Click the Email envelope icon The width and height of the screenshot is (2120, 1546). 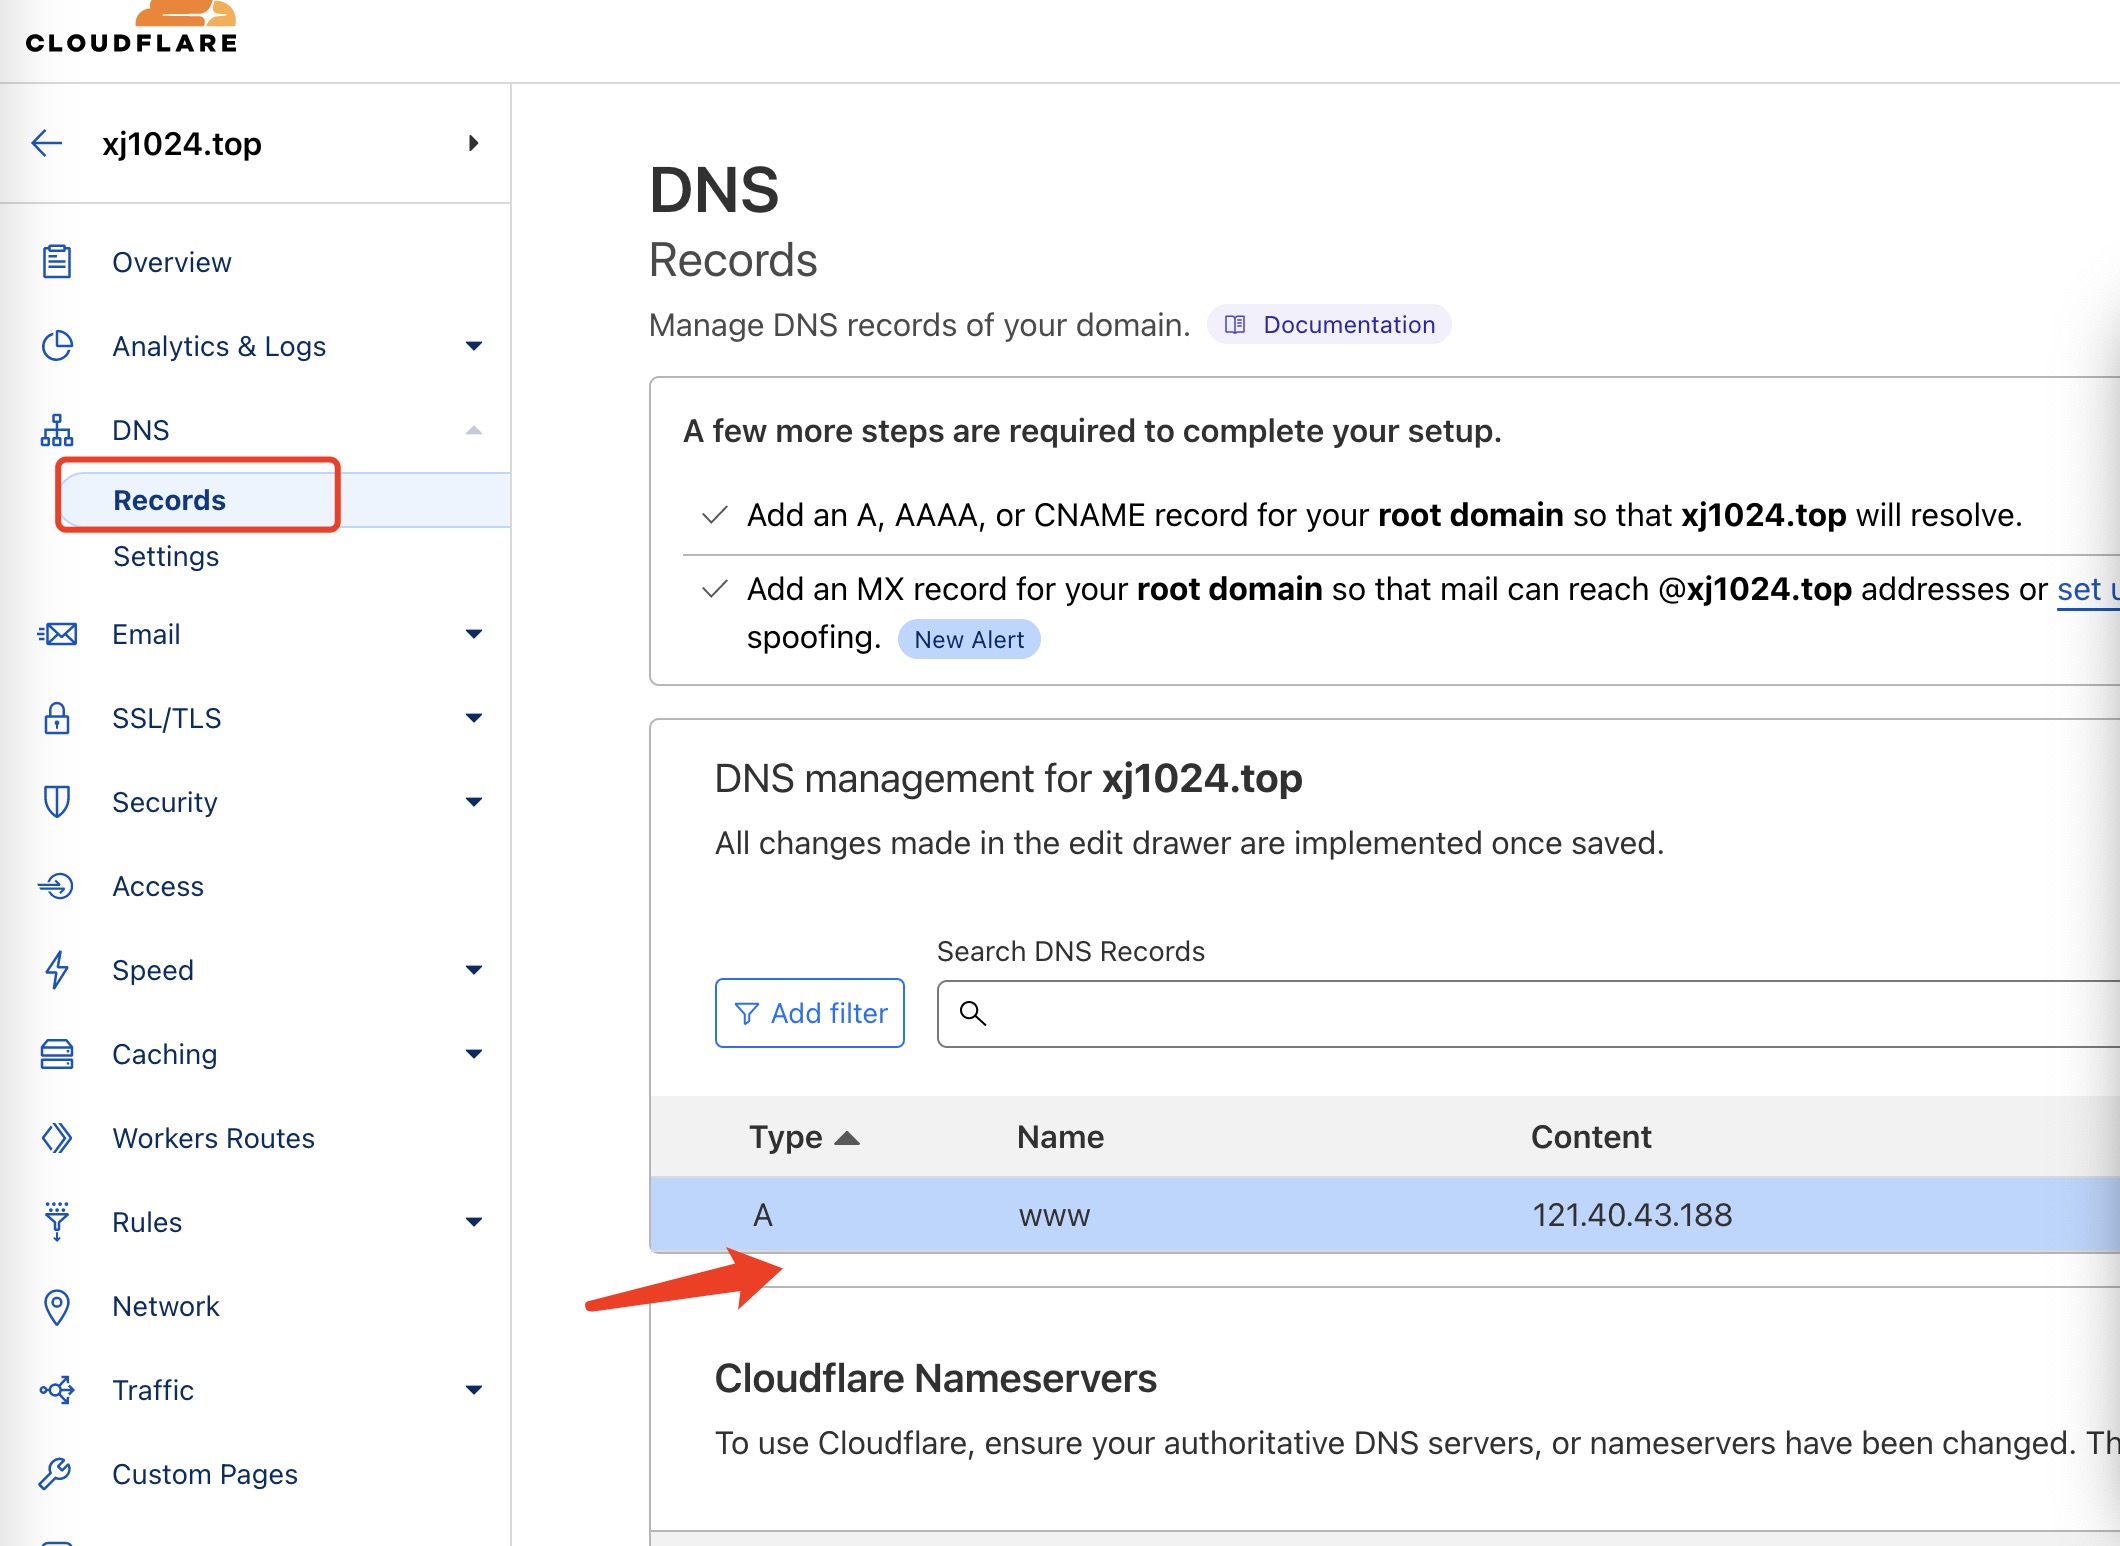pyautogui.click(x=57, y=634)
